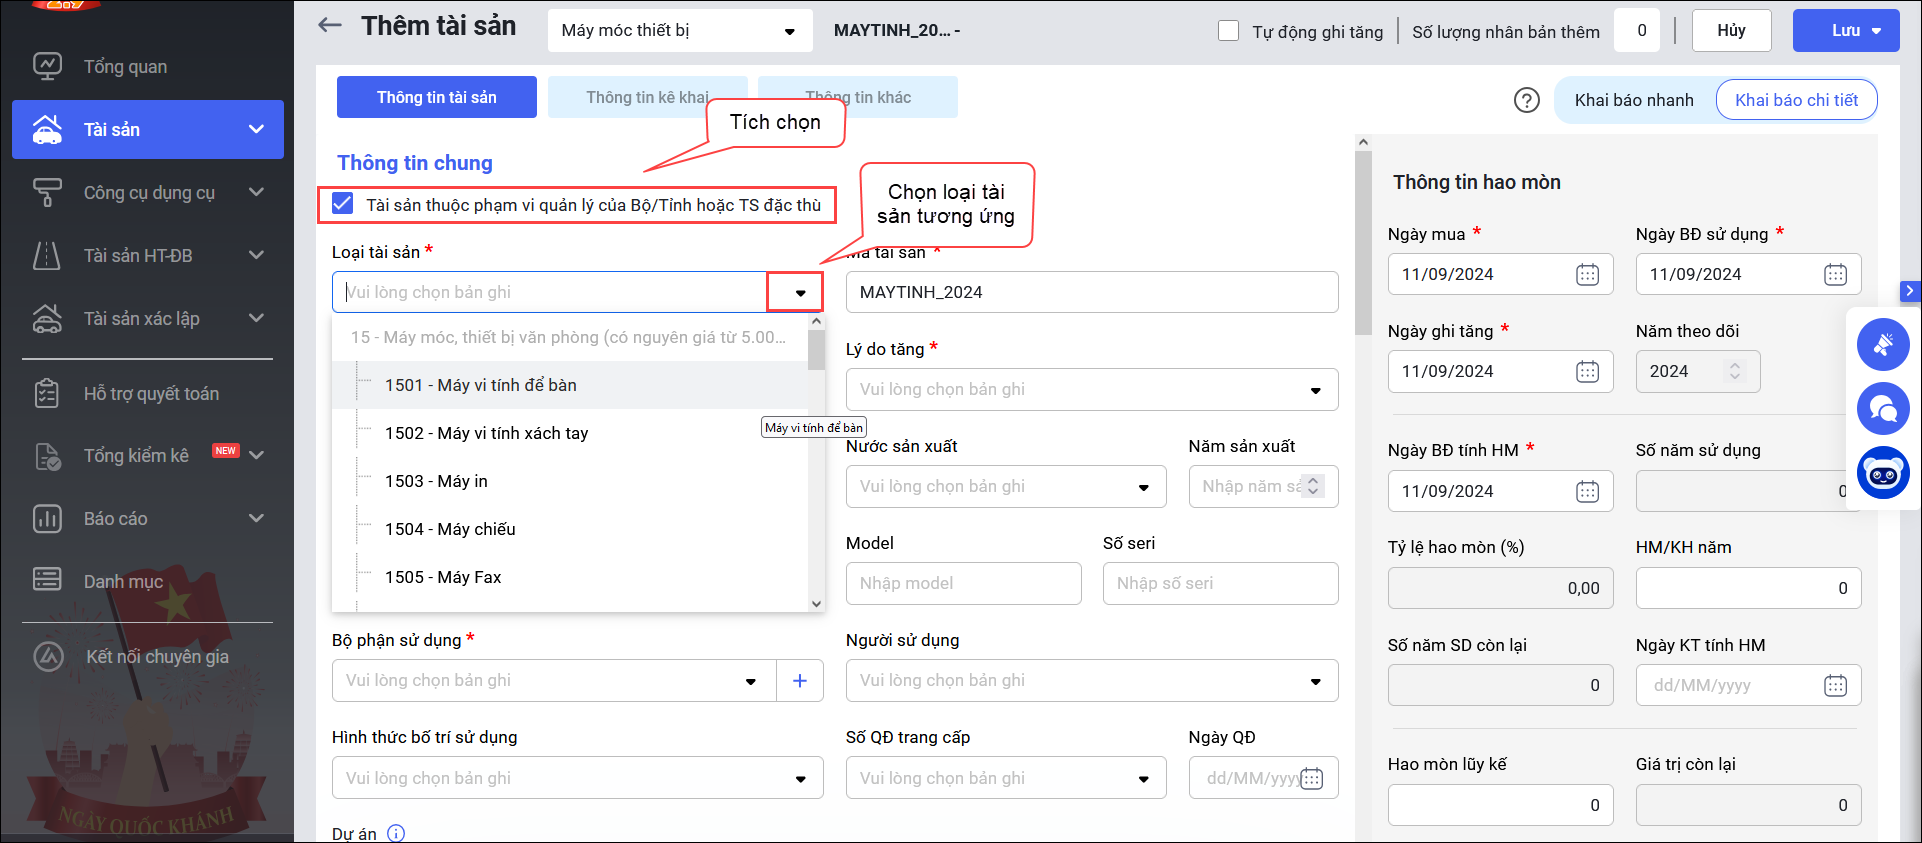
Task: Open calendar for Ngày KT tính HM
Action: (x=1836, y=685)
